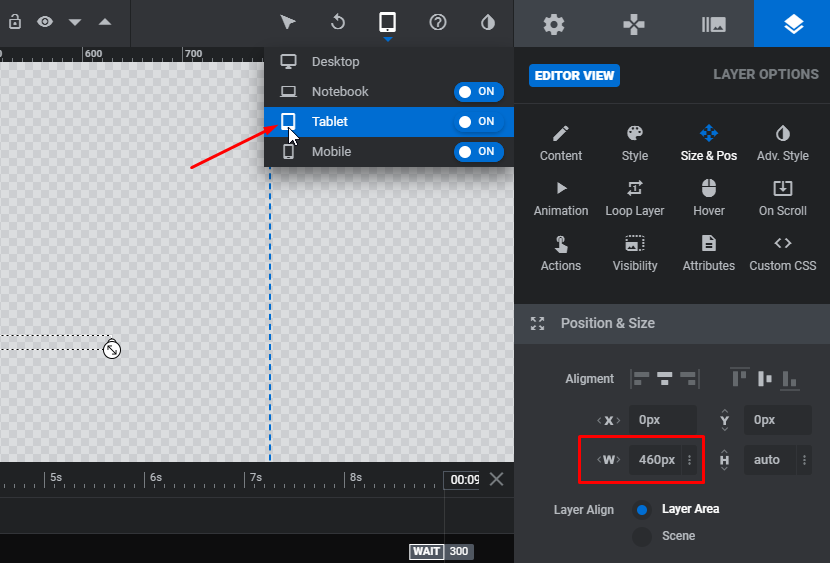The image size is (830, 563).
Task: Align layer horizontally center
Action: pyautogui.click(x=664, y=379)
